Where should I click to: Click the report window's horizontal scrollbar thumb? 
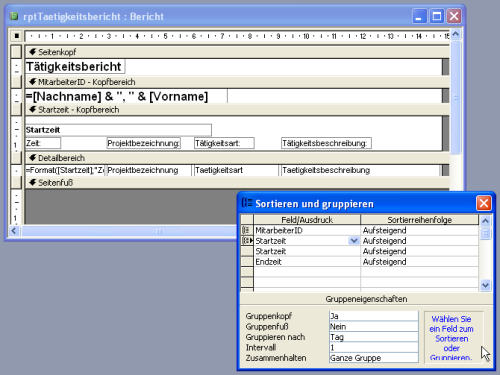160,231
